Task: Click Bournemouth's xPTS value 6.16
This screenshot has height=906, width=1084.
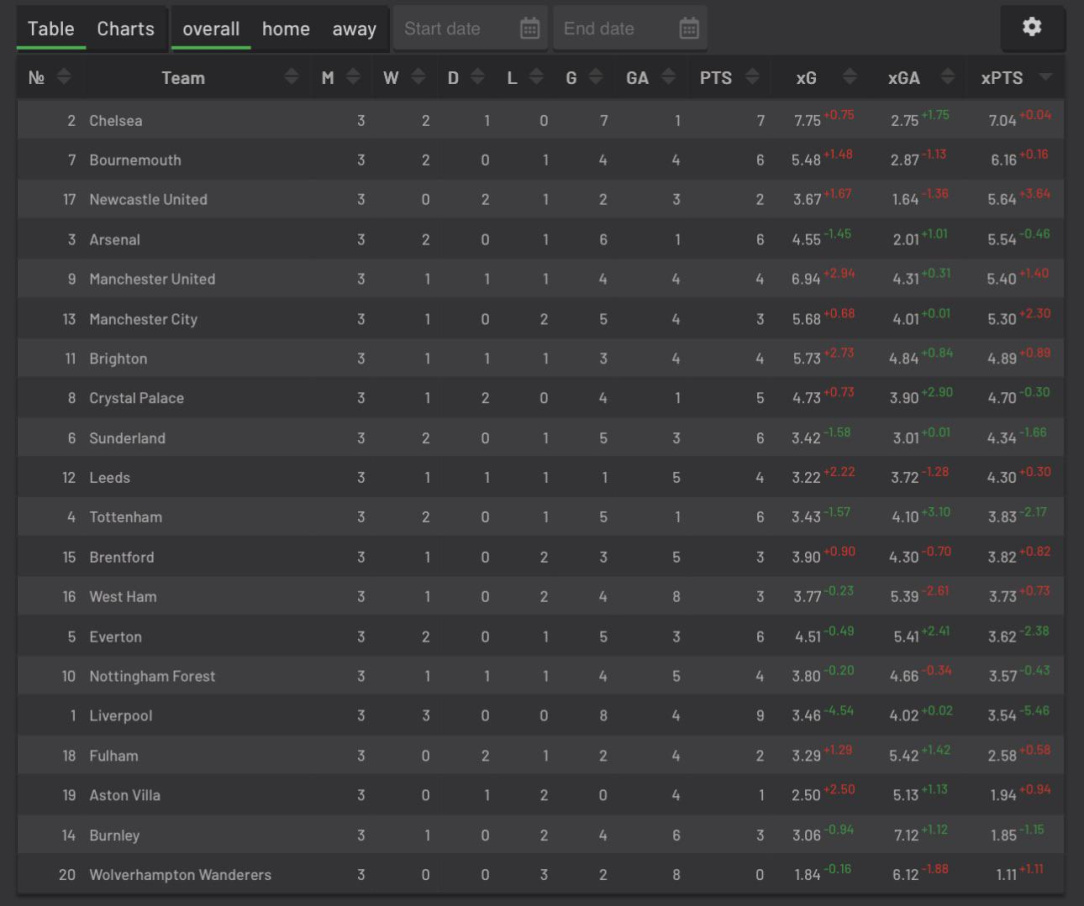Action: click(1003, 160)
